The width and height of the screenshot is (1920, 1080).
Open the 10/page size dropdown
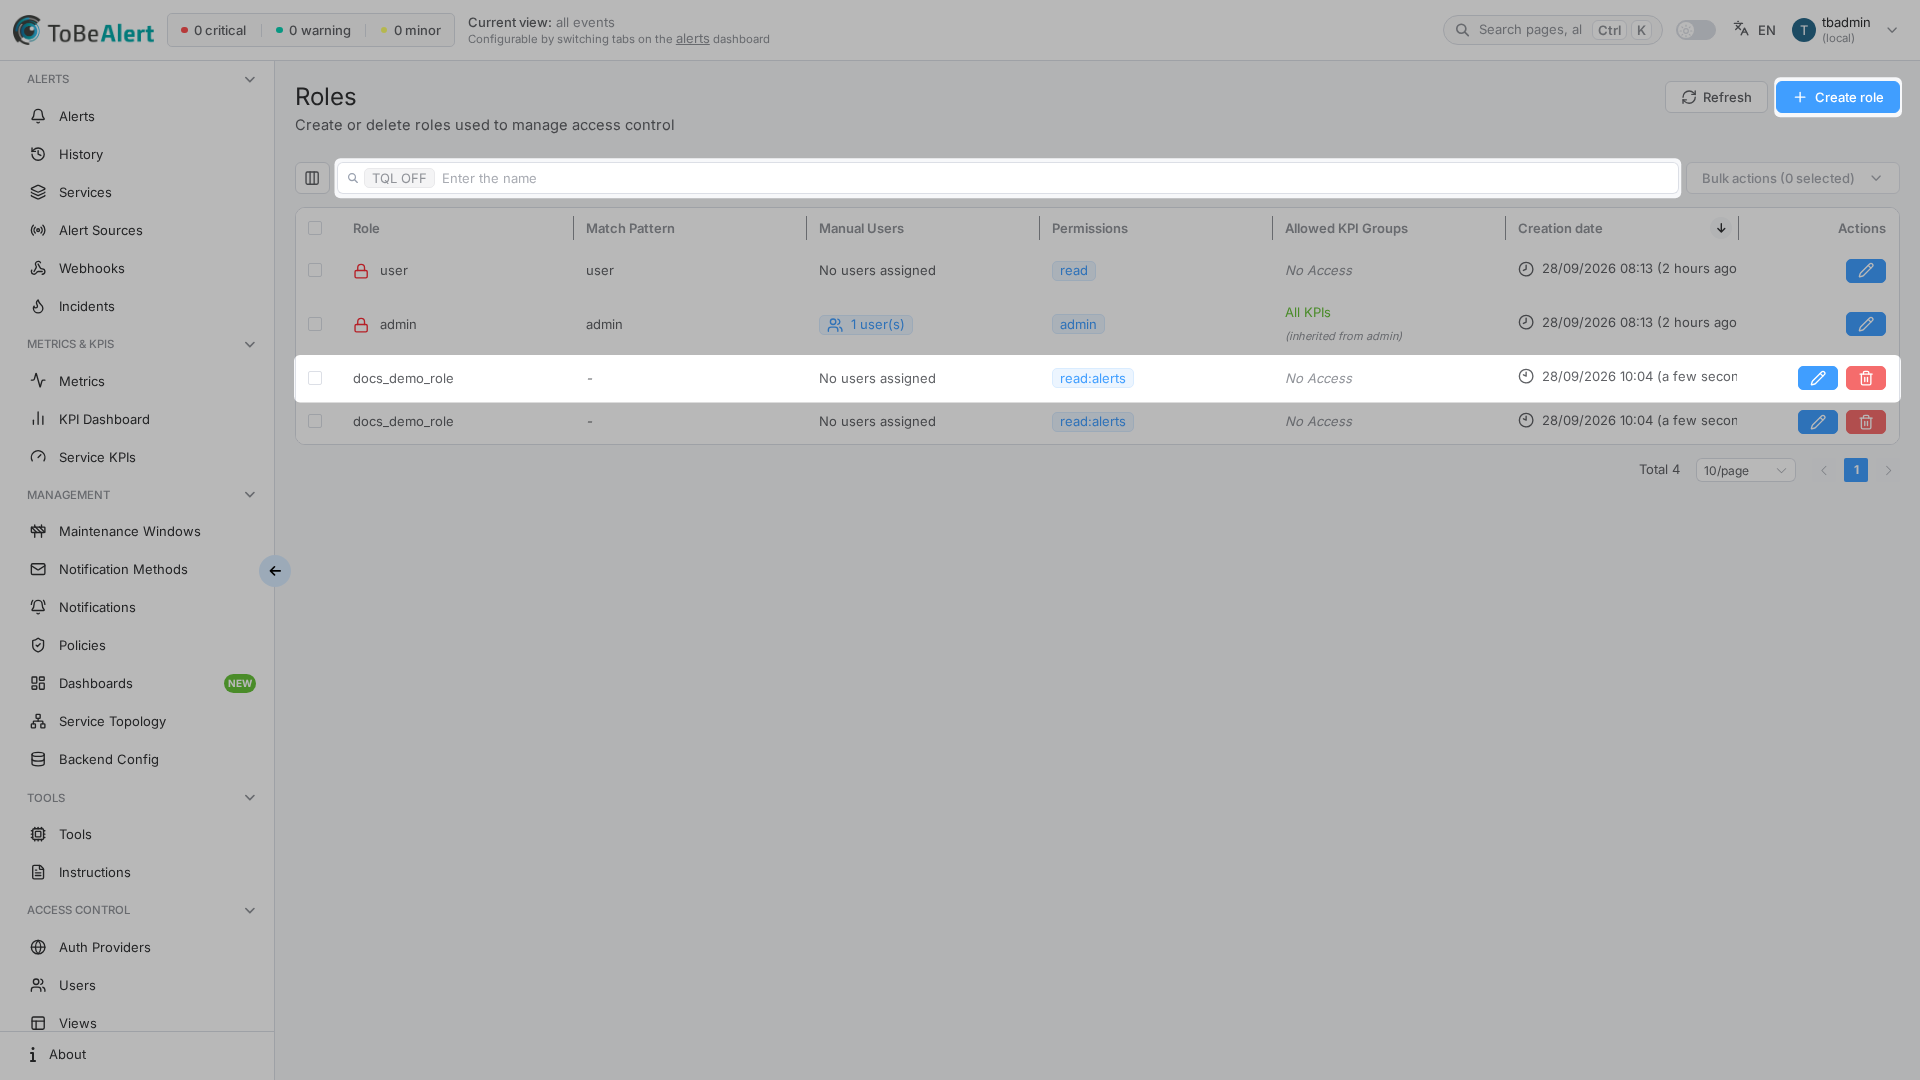pos(1745,470)
